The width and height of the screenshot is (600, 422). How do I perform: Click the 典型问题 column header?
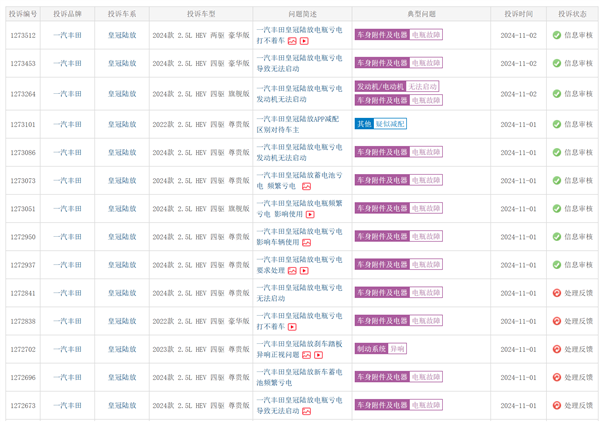pos(422,14)
